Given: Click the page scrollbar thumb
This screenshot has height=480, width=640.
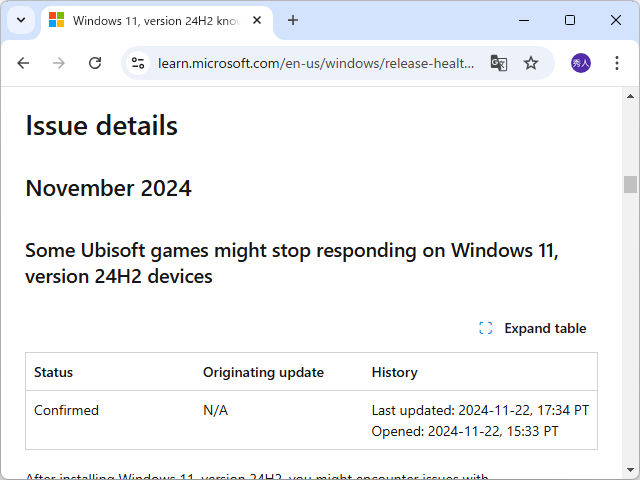Looking at the screenshot, I should 630,184.
